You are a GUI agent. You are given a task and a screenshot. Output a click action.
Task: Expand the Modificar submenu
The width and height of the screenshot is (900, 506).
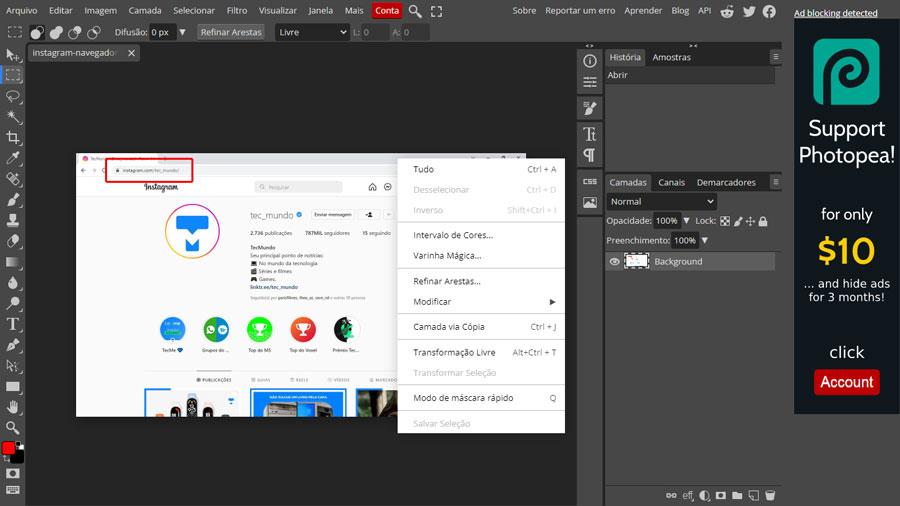pyautogui.click(x=481, y=302)
